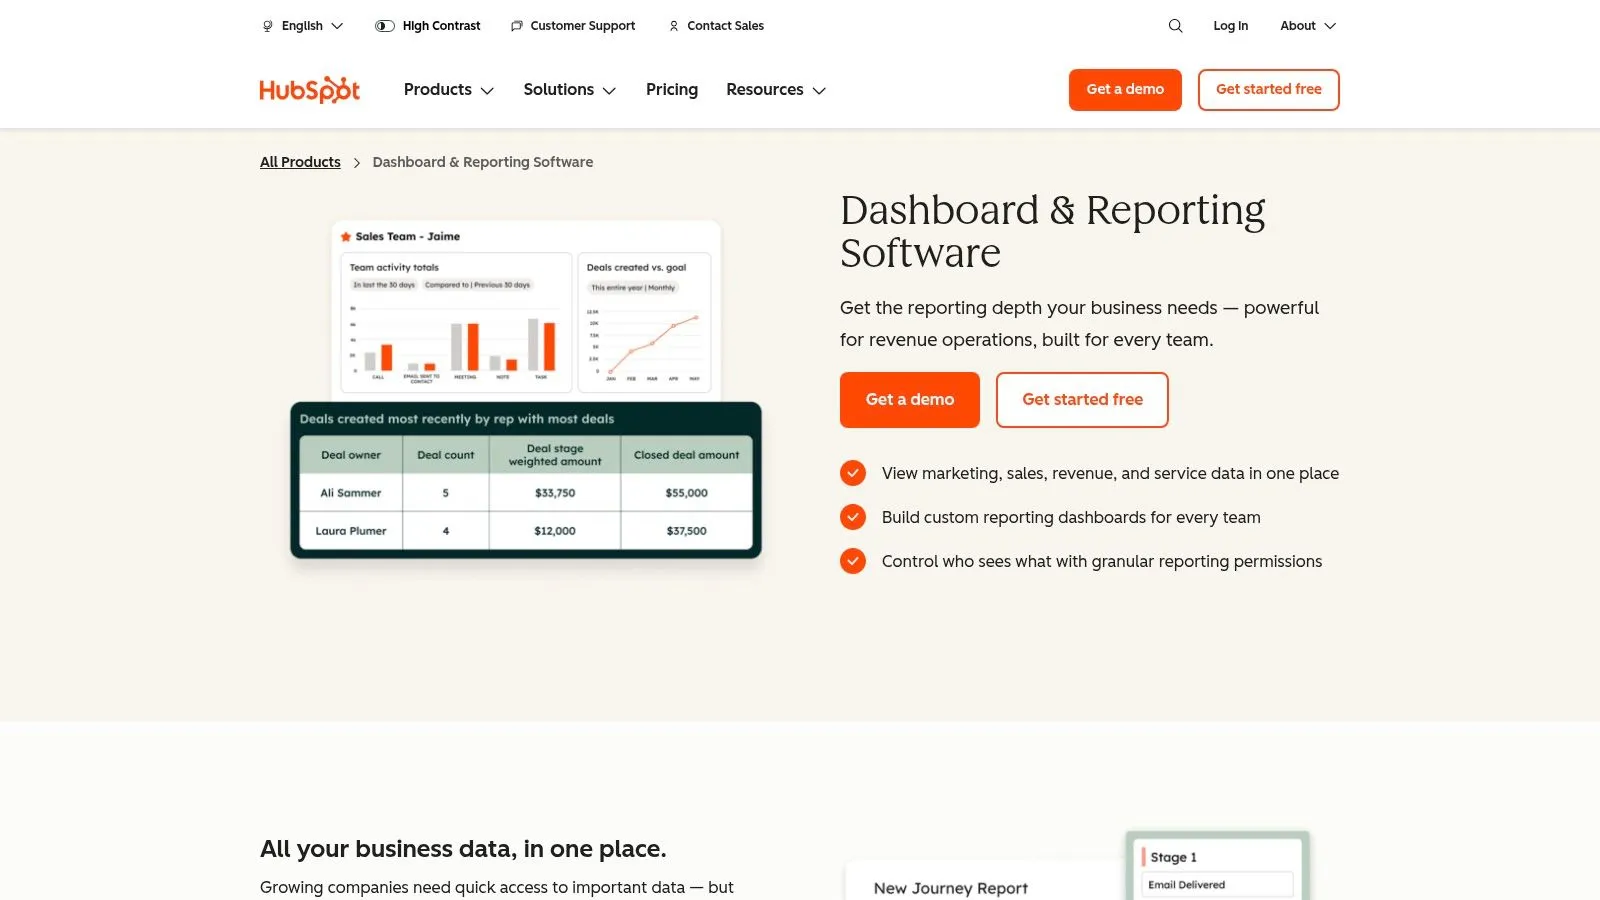Expand the Resources menu
Image resolution: width=1600 pixels, height=900 pixels.
click(x=776, y=90)
